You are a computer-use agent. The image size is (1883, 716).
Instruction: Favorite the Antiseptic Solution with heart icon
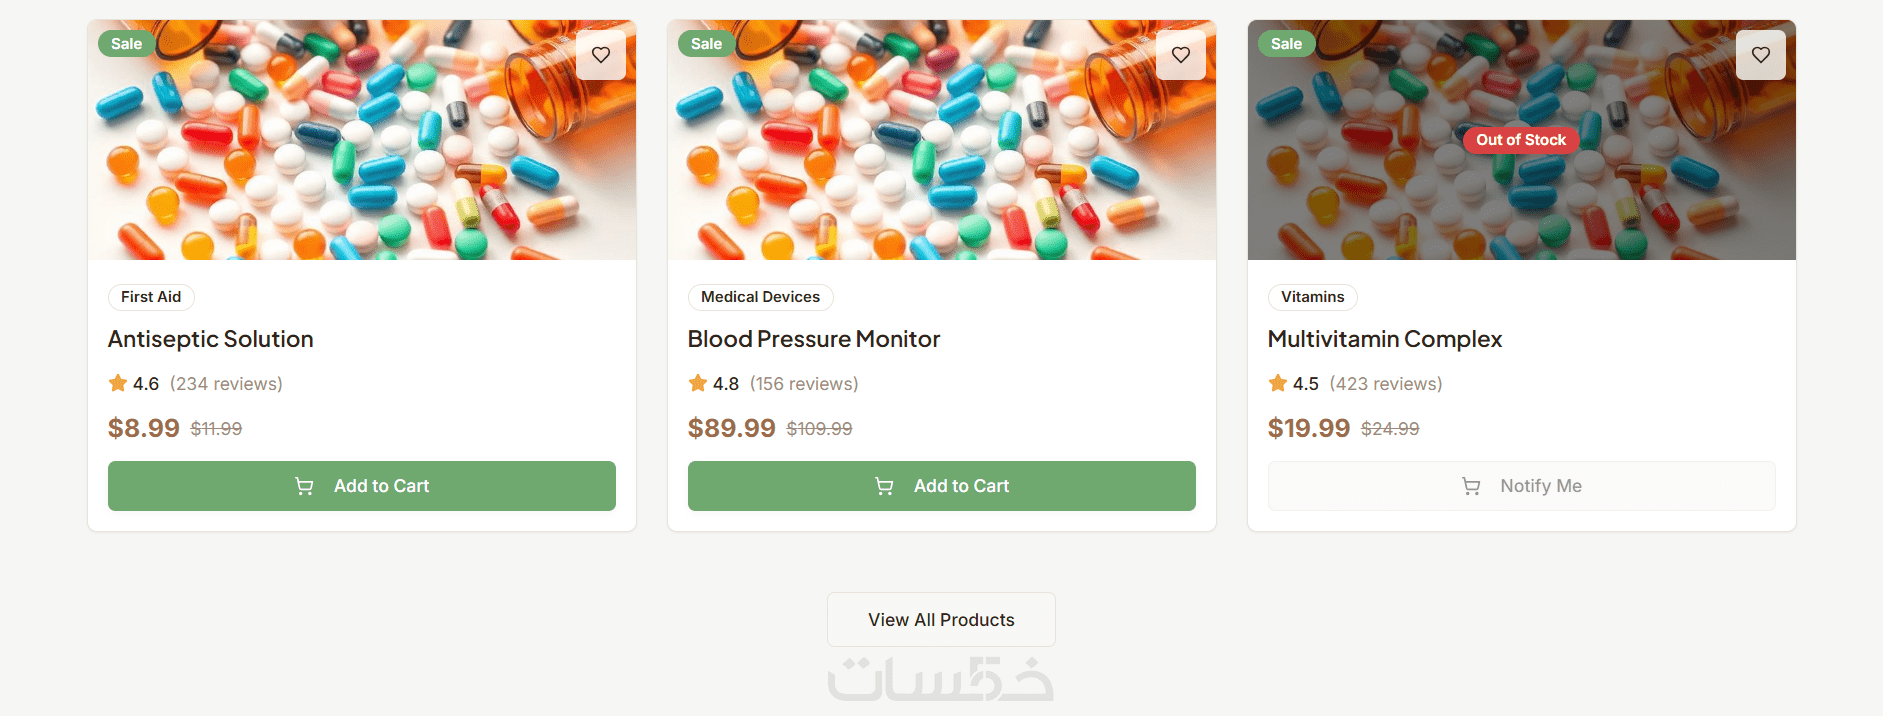pyautogui.click(x=601, y=55)
